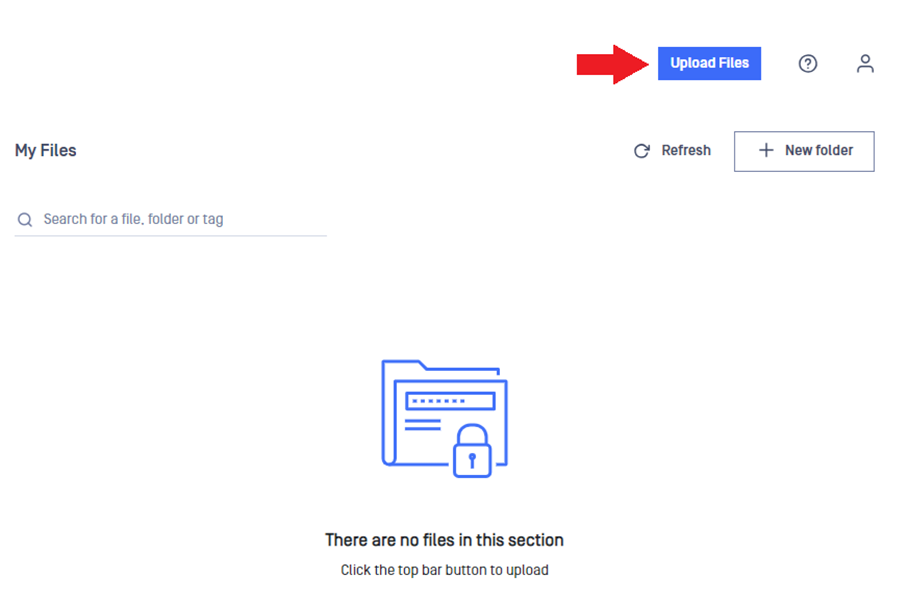The width and height of the screenshot is (909, 602).
Task: Click the dotted password bar in illustration
Action: pyautogui.click(x=450, y=401)
